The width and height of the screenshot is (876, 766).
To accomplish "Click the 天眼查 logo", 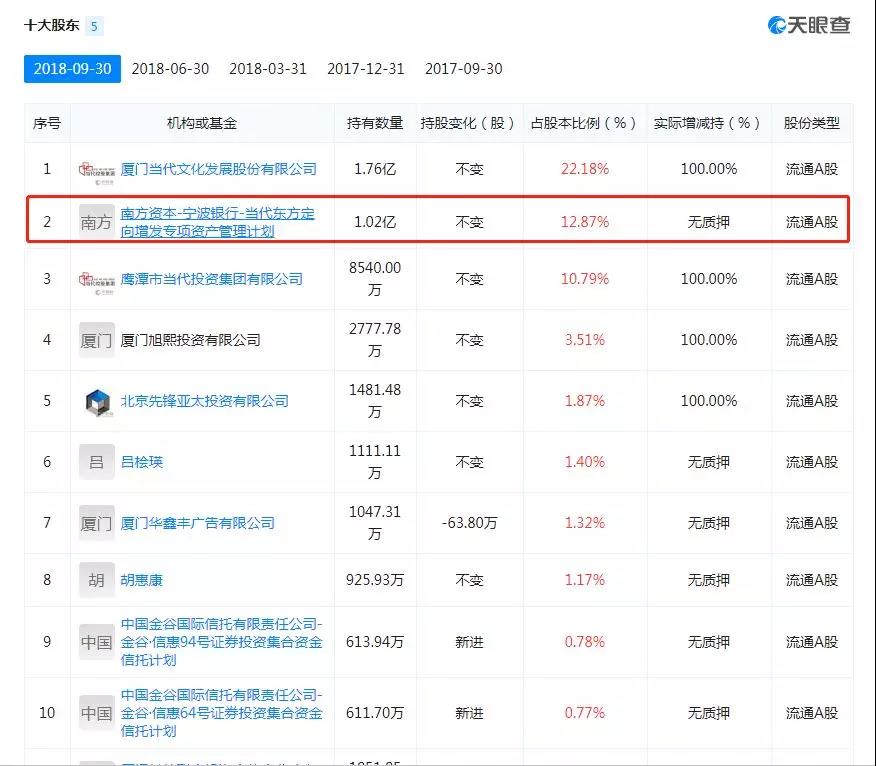I will (x=810, y=25).
